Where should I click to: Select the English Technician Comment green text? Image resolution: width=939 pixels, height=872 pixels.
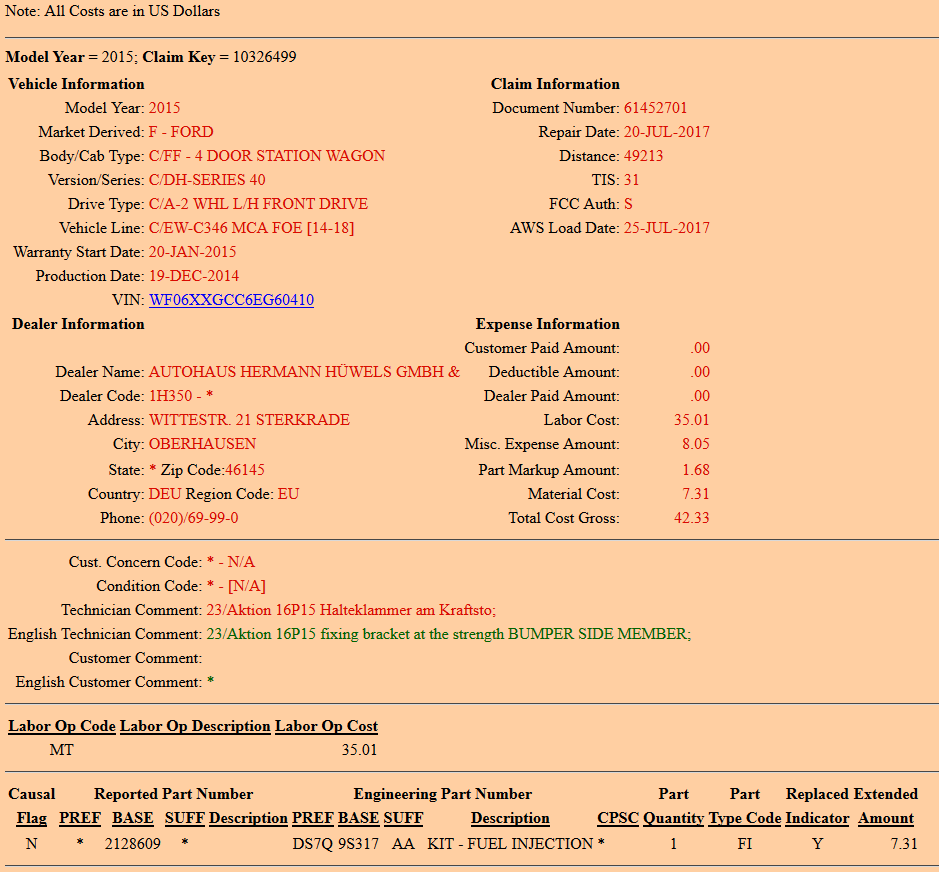pos(448,634)
